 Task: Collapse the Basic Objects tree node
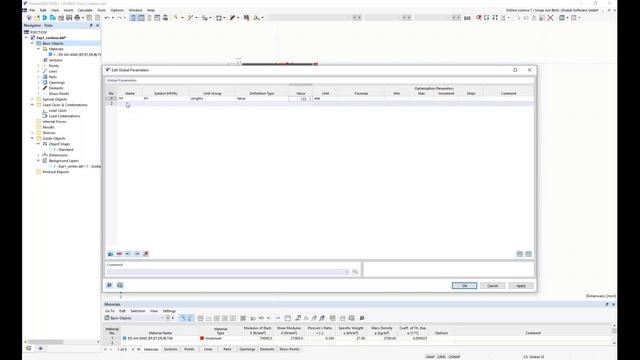click(32, 43)
